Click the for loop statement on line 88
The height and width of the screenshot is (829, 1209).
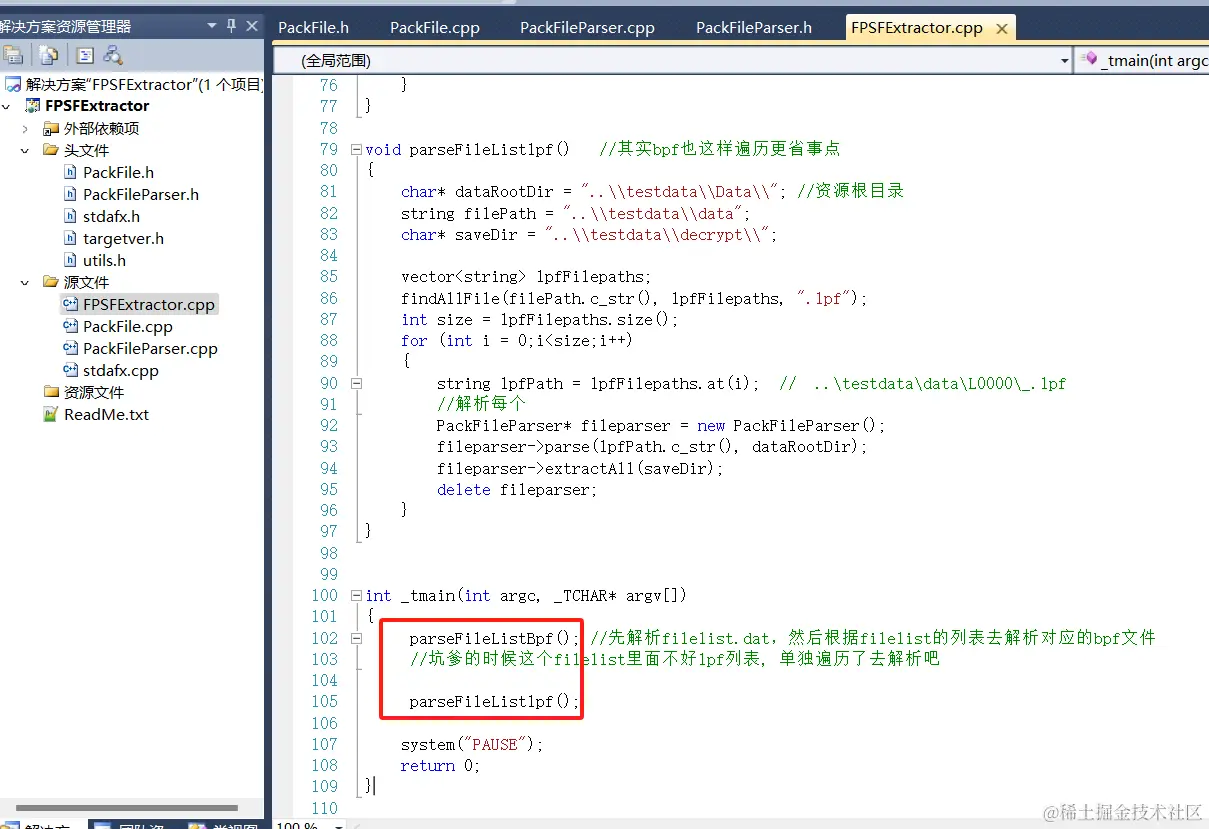(517, 341)
